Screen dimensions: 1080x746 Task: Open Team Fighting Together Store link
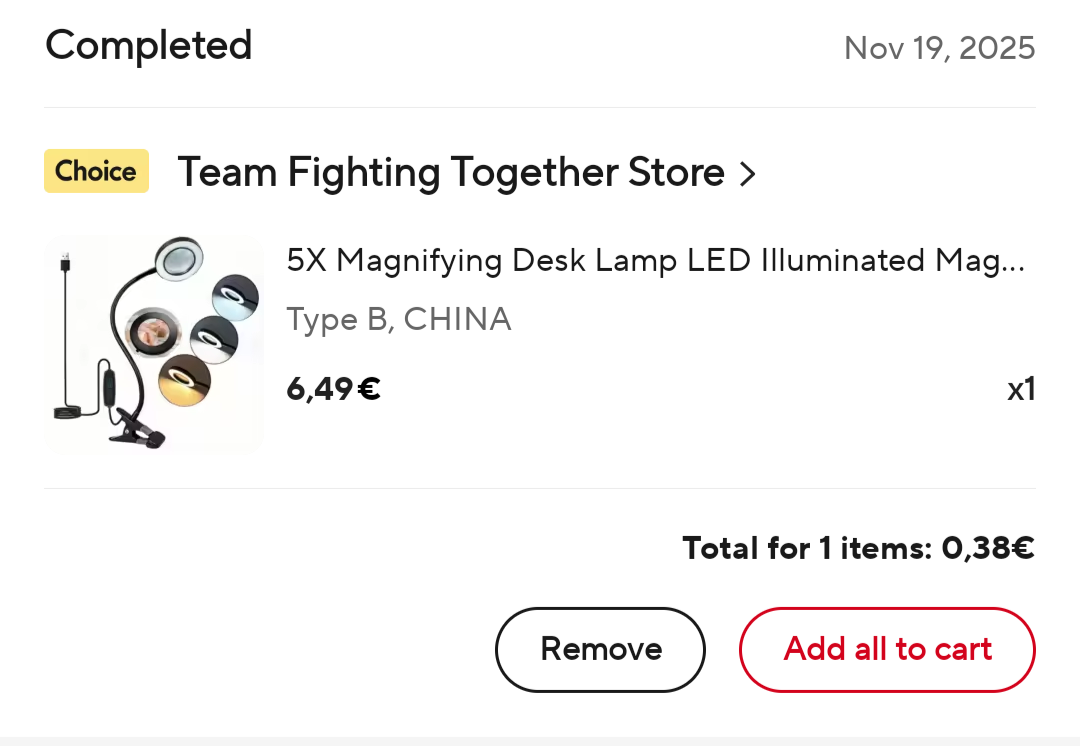coord(450,173)
